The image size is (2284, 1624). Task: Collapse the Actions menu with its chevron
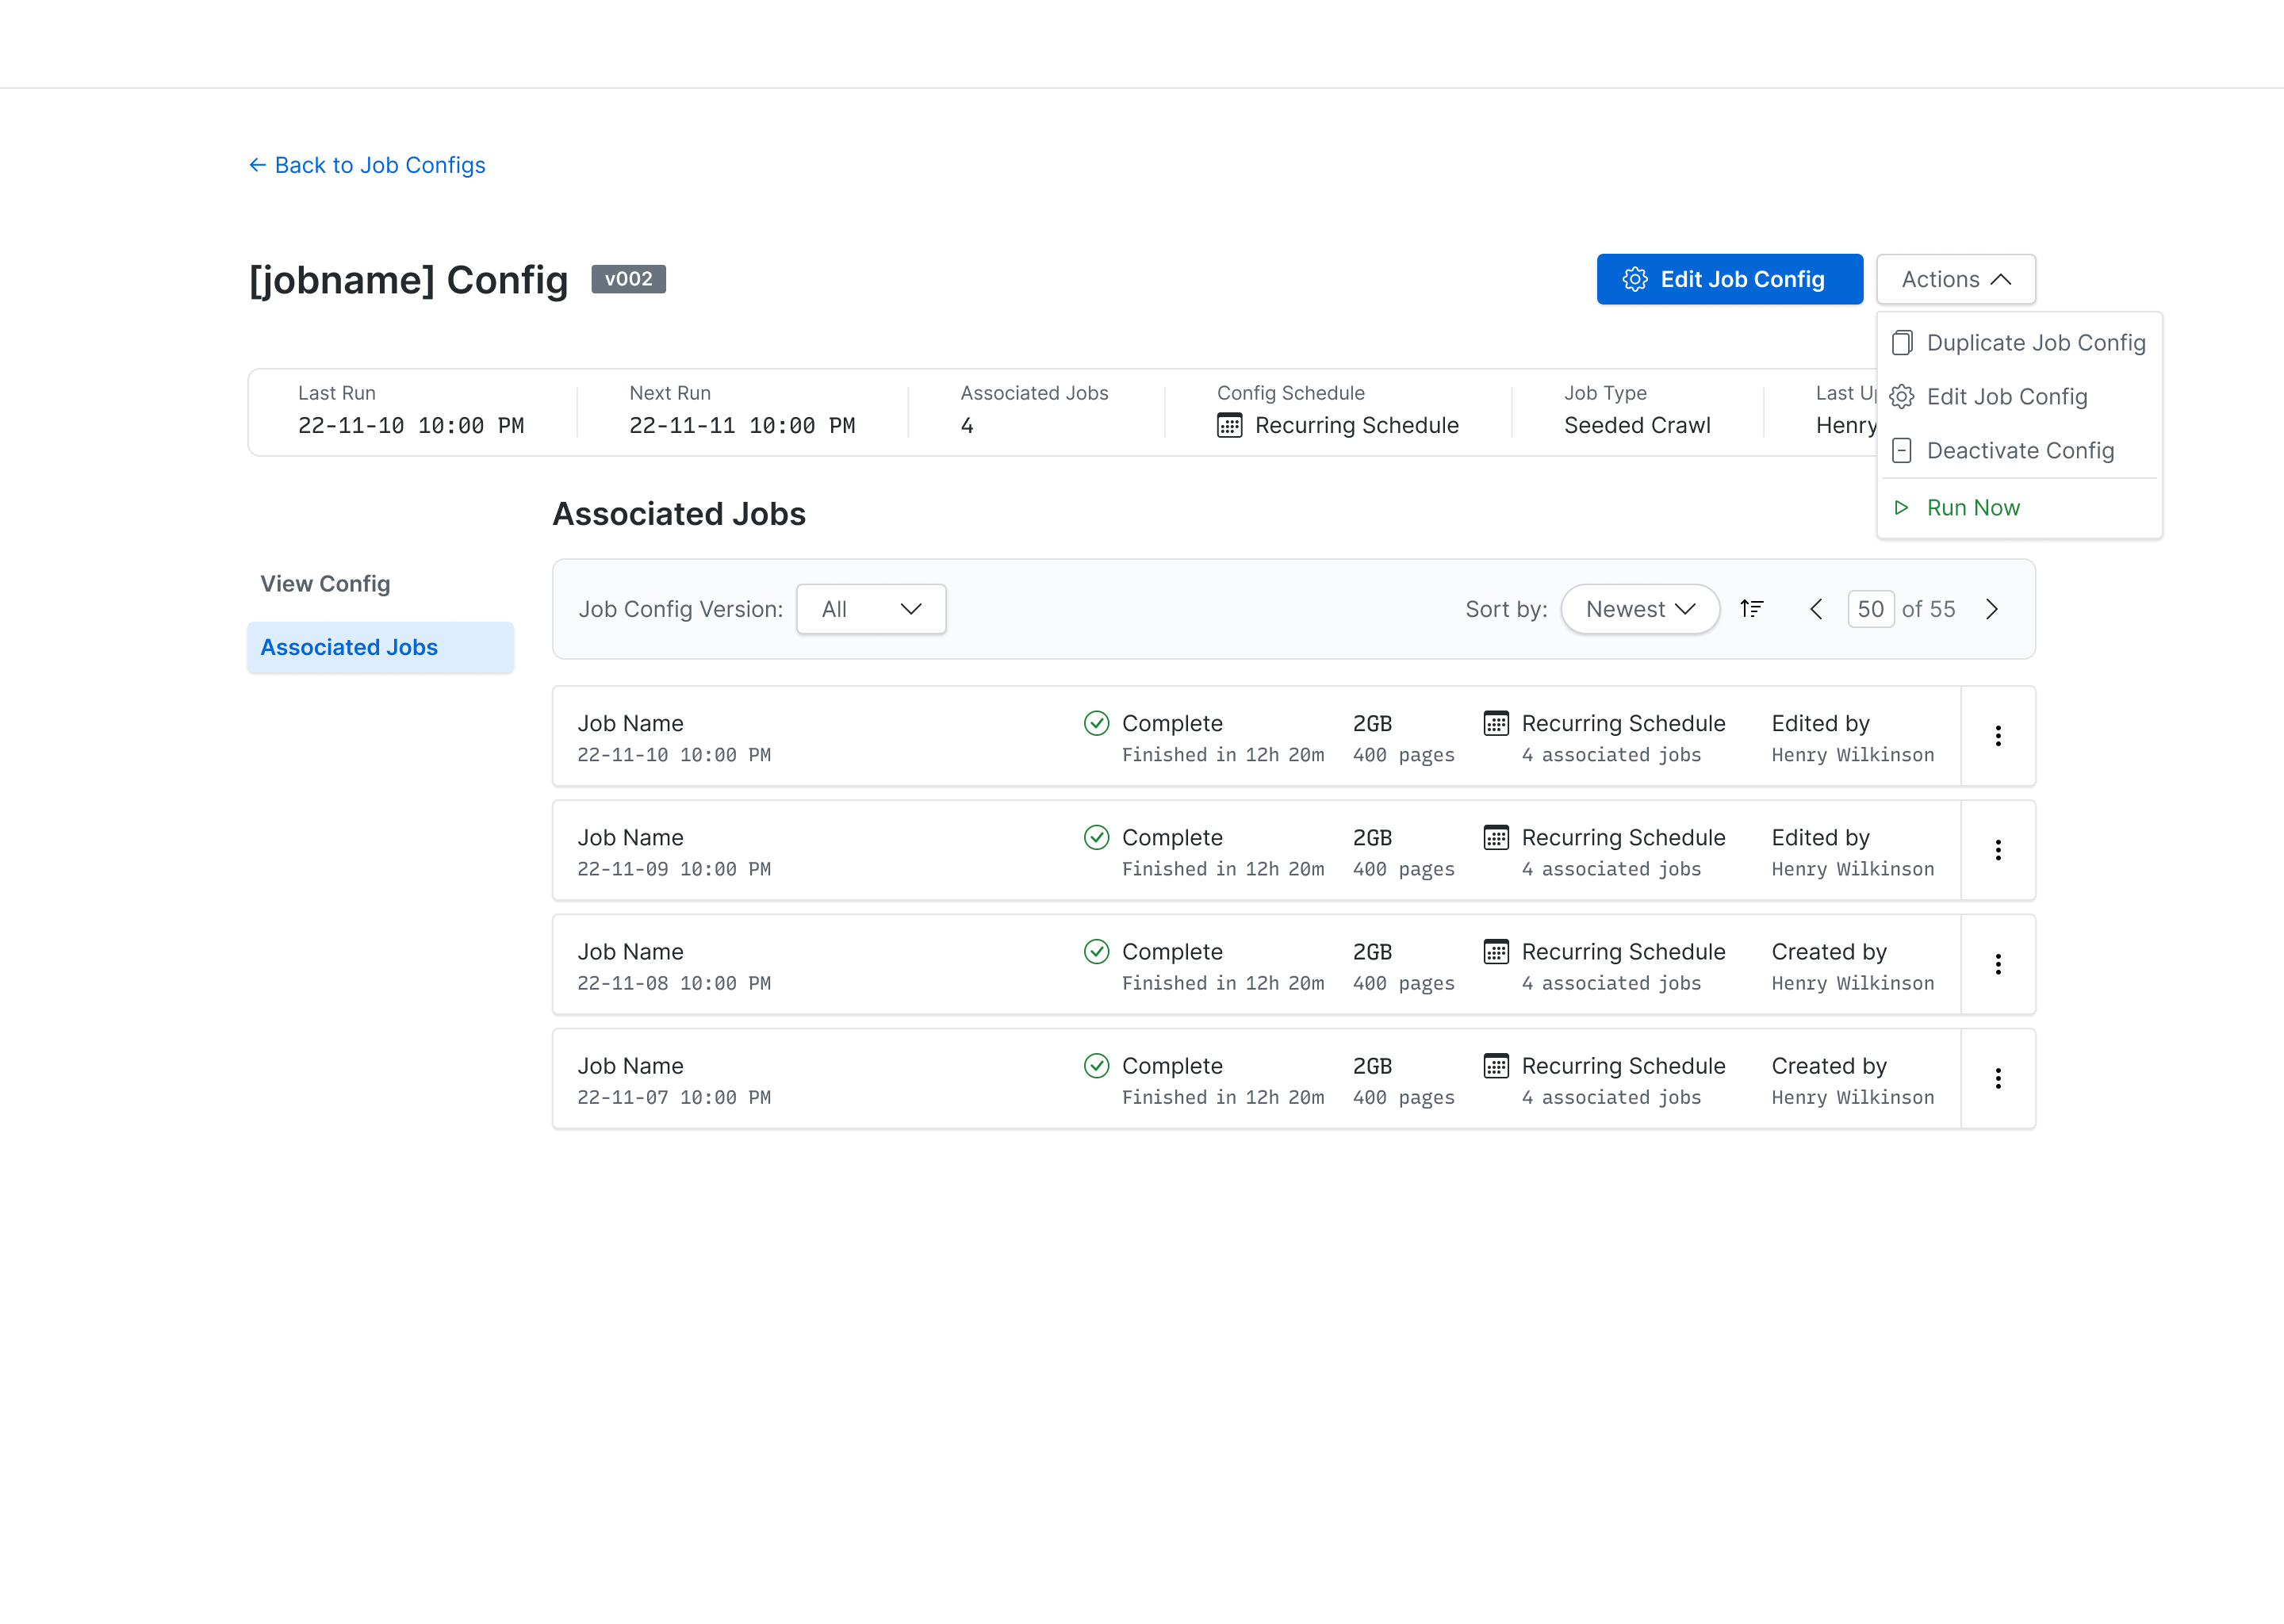pos(2001,279)
